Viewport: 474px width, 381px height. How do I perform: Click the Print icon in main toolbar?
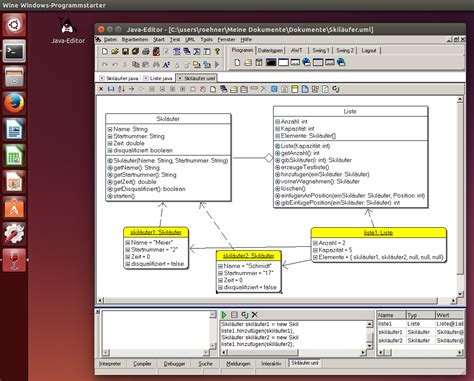[x=146, y=51]
